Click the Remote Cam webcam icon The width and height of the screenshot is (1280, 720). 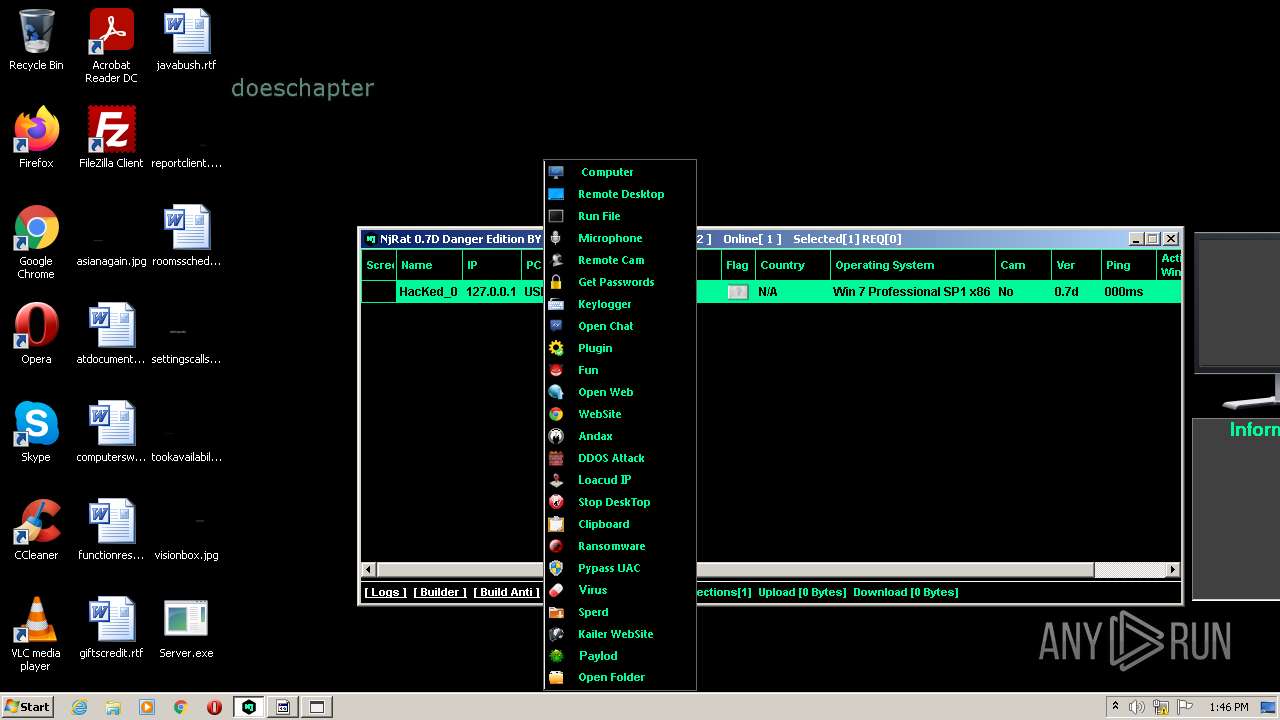click(x=556, y=260)
